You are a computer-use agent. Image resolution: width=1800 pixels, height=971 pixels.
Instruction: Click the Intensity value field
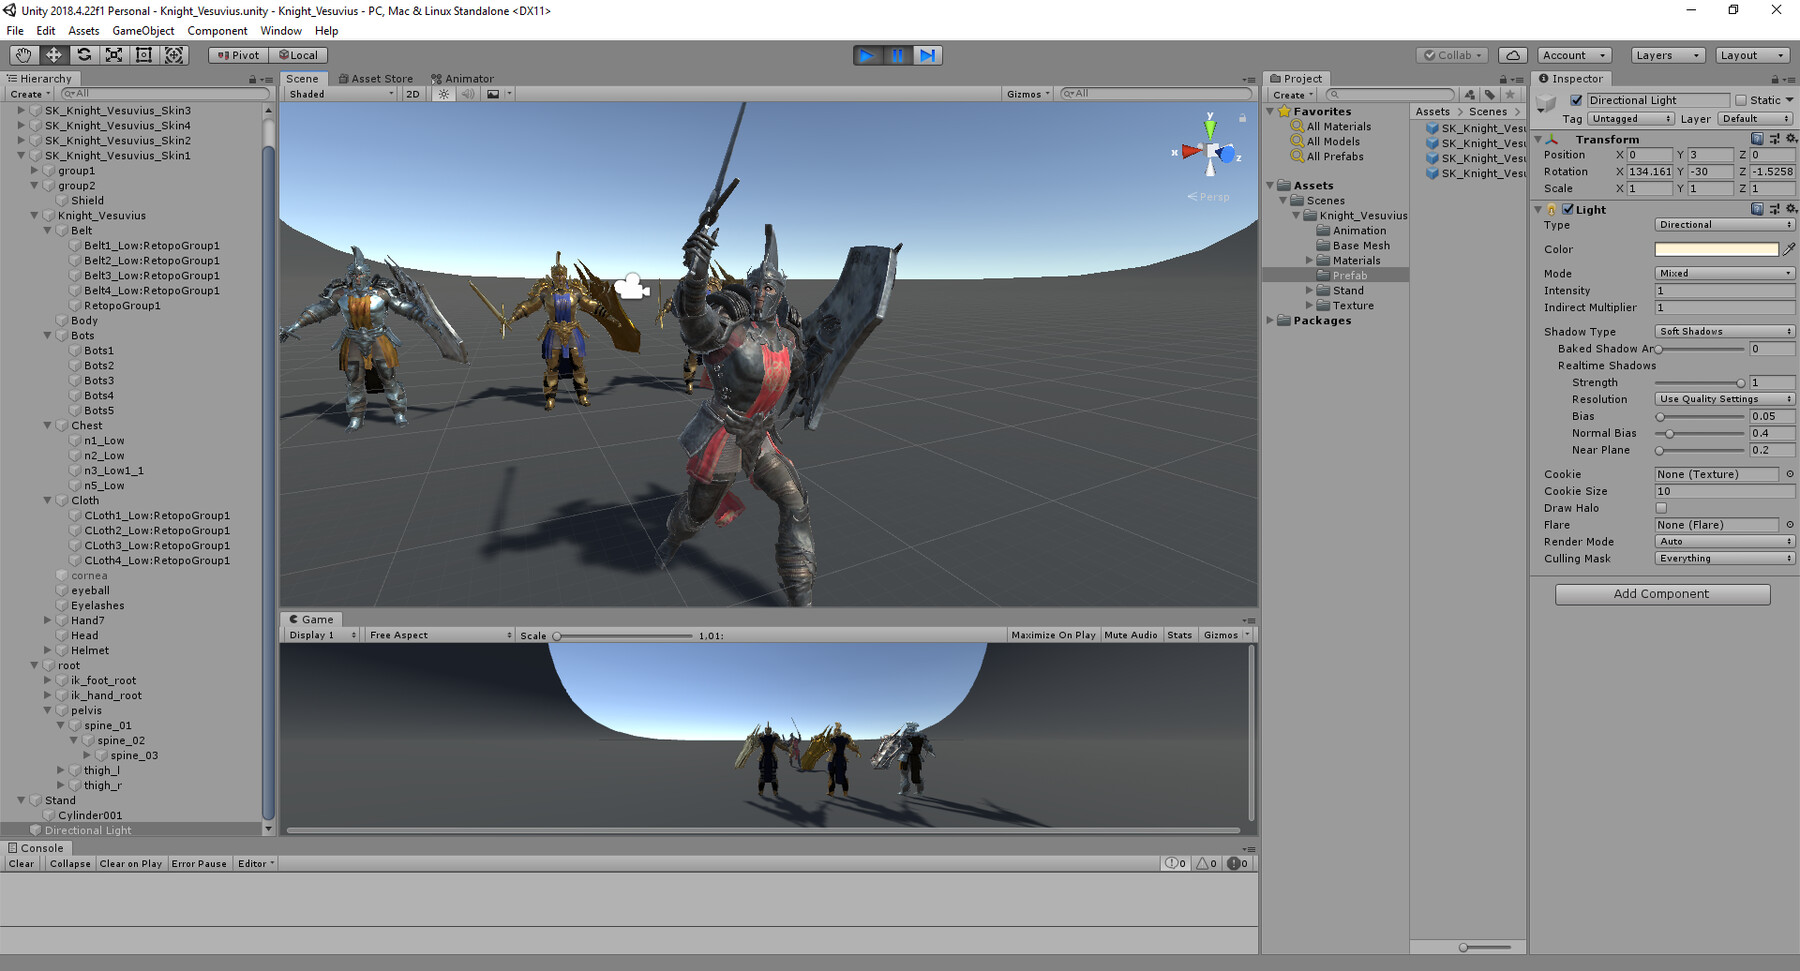tap(1725, 291)
